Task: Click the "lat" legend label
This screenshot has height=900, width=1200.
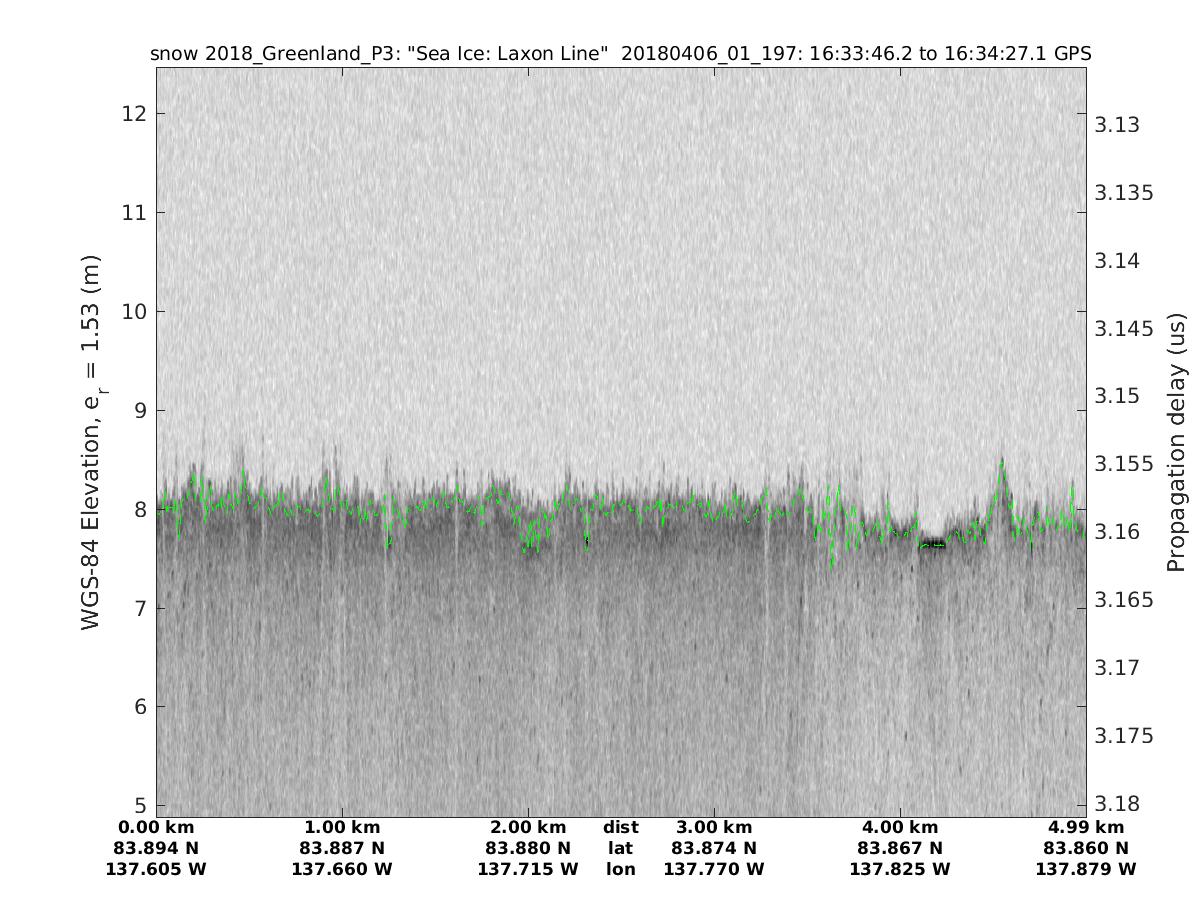Action: point(621,848)
